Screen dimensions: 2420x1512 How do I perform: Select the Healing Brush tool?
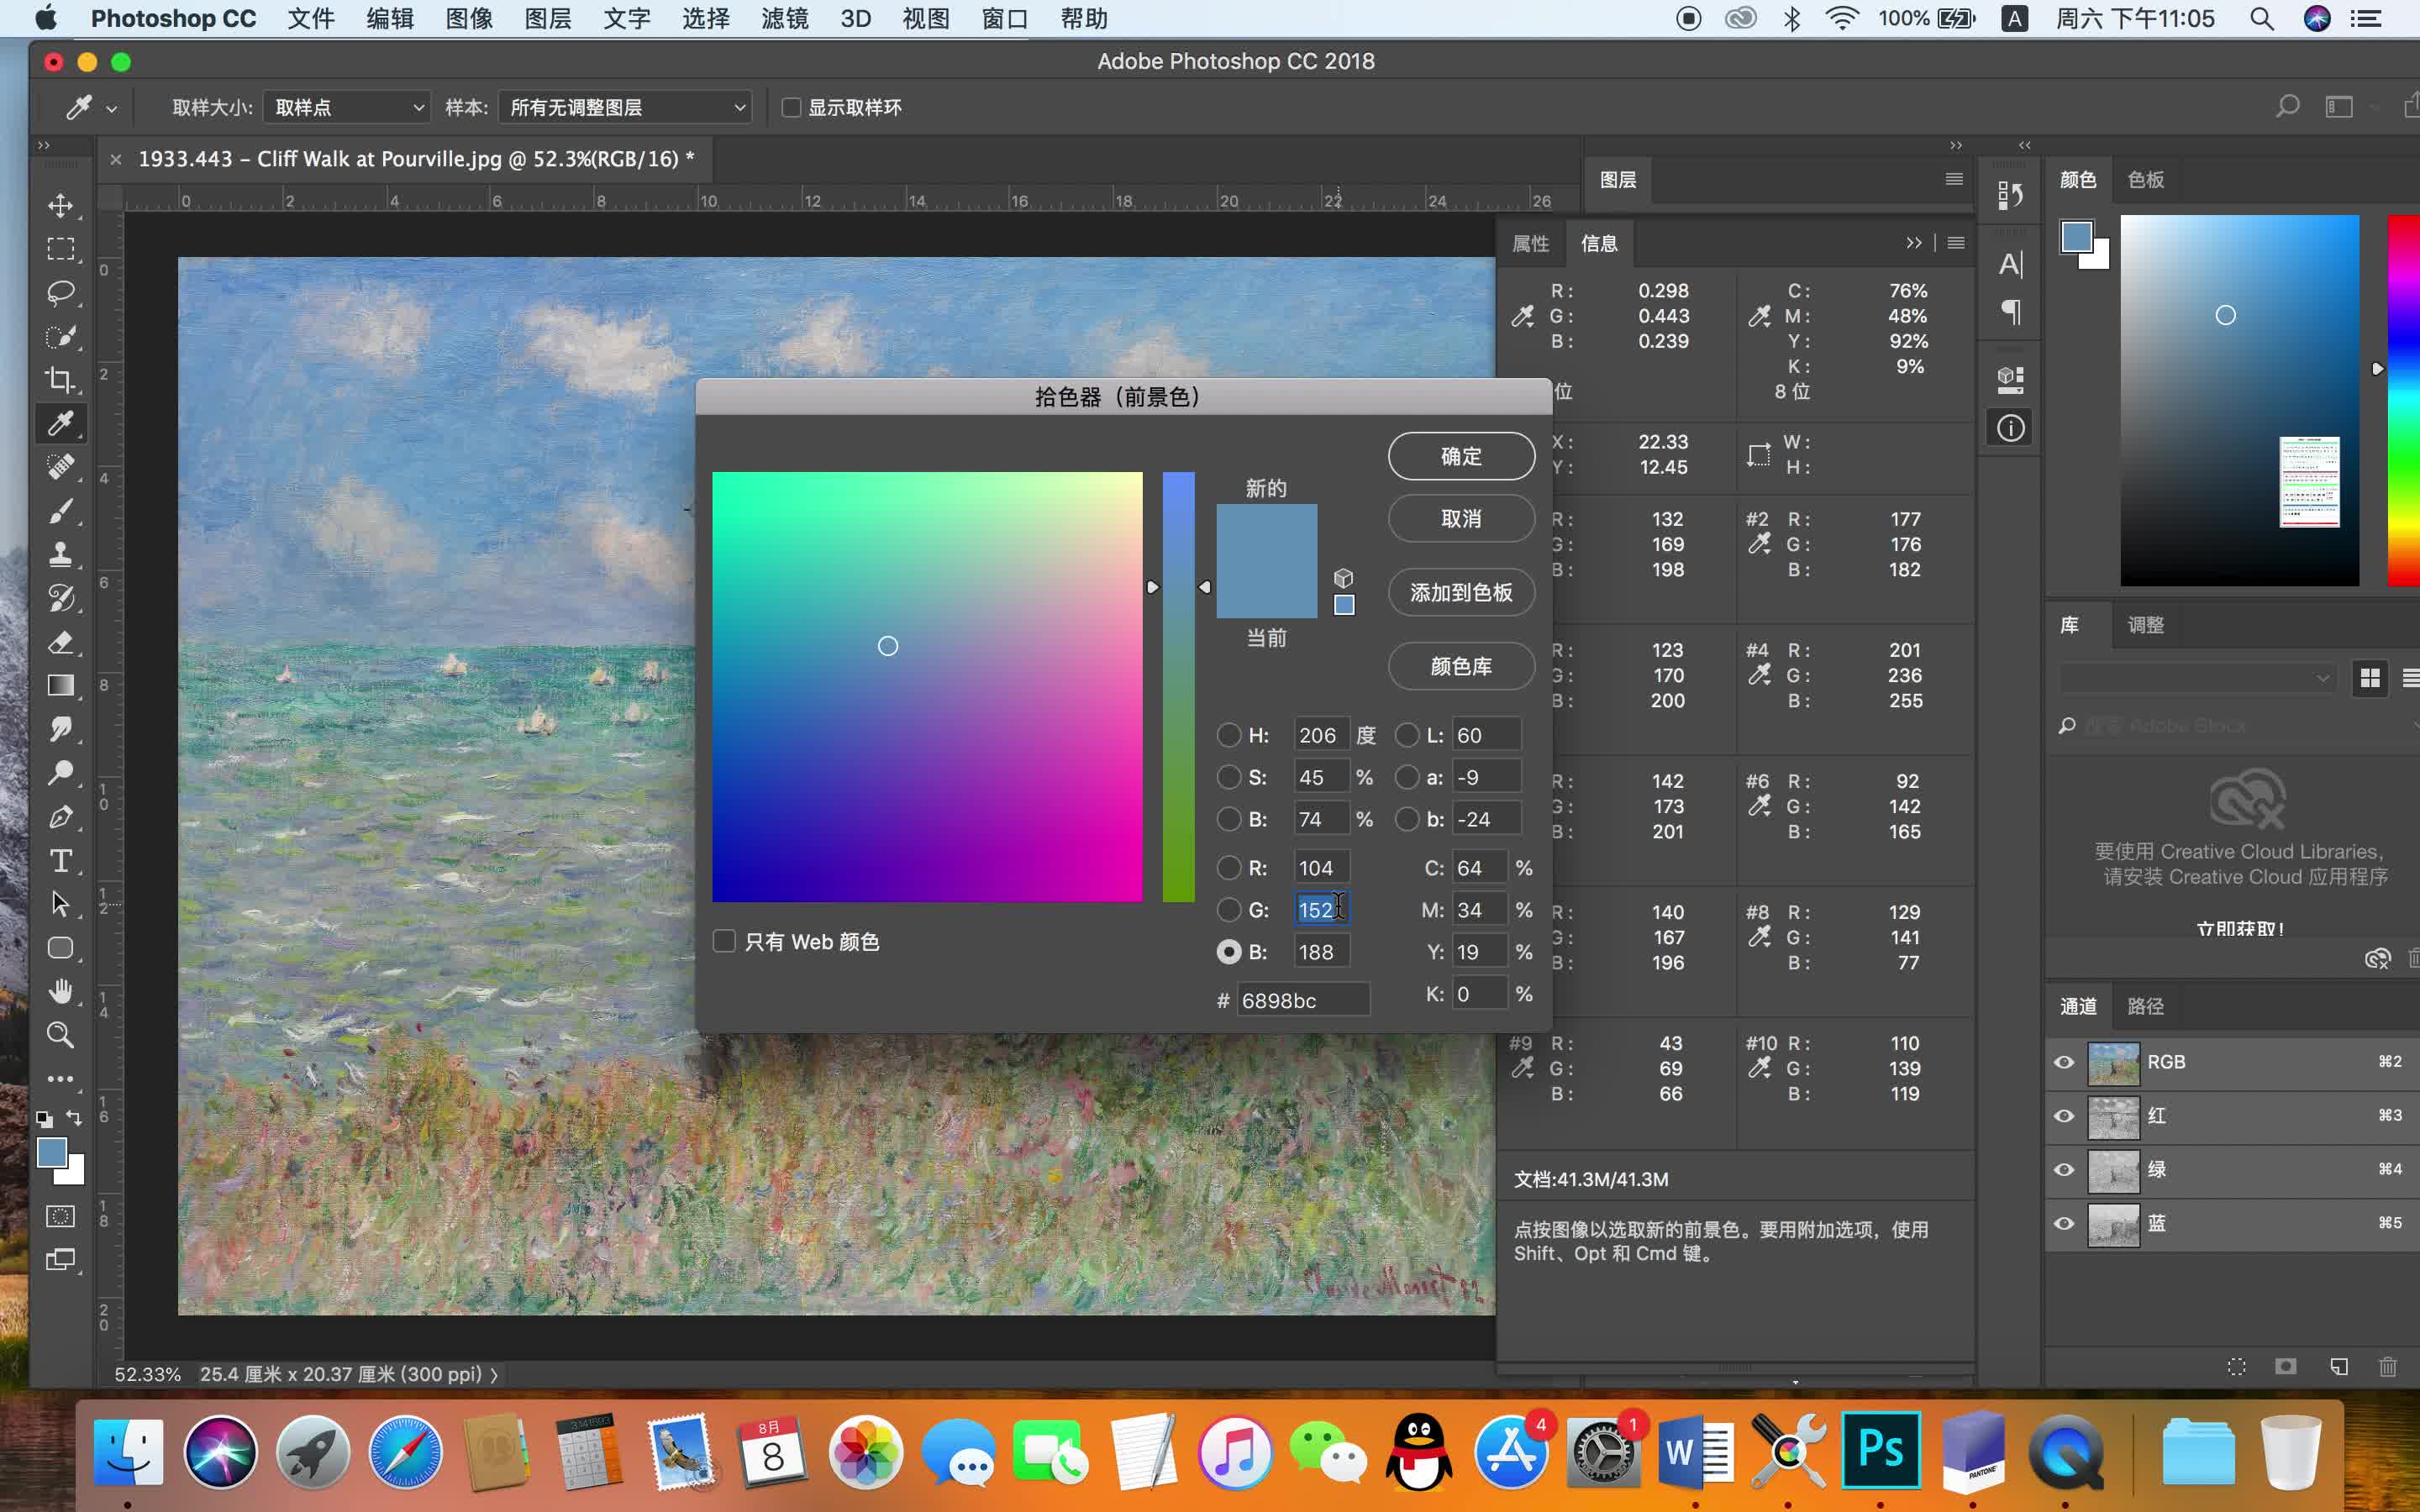[x=60, y=467]
